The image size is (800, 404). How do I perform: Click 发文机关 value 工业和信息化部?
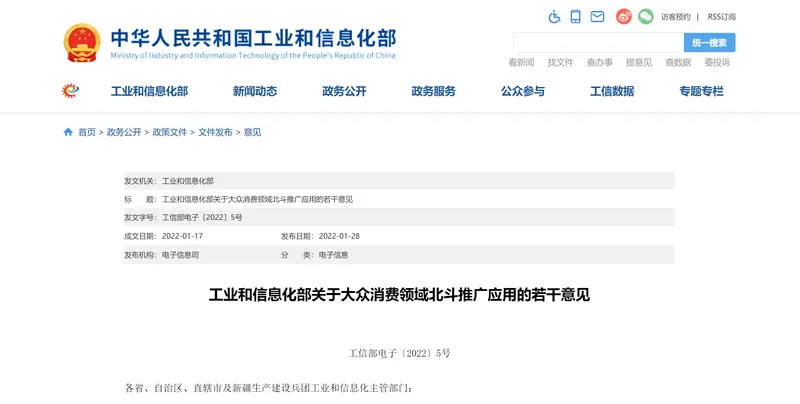tap(188, 181)
